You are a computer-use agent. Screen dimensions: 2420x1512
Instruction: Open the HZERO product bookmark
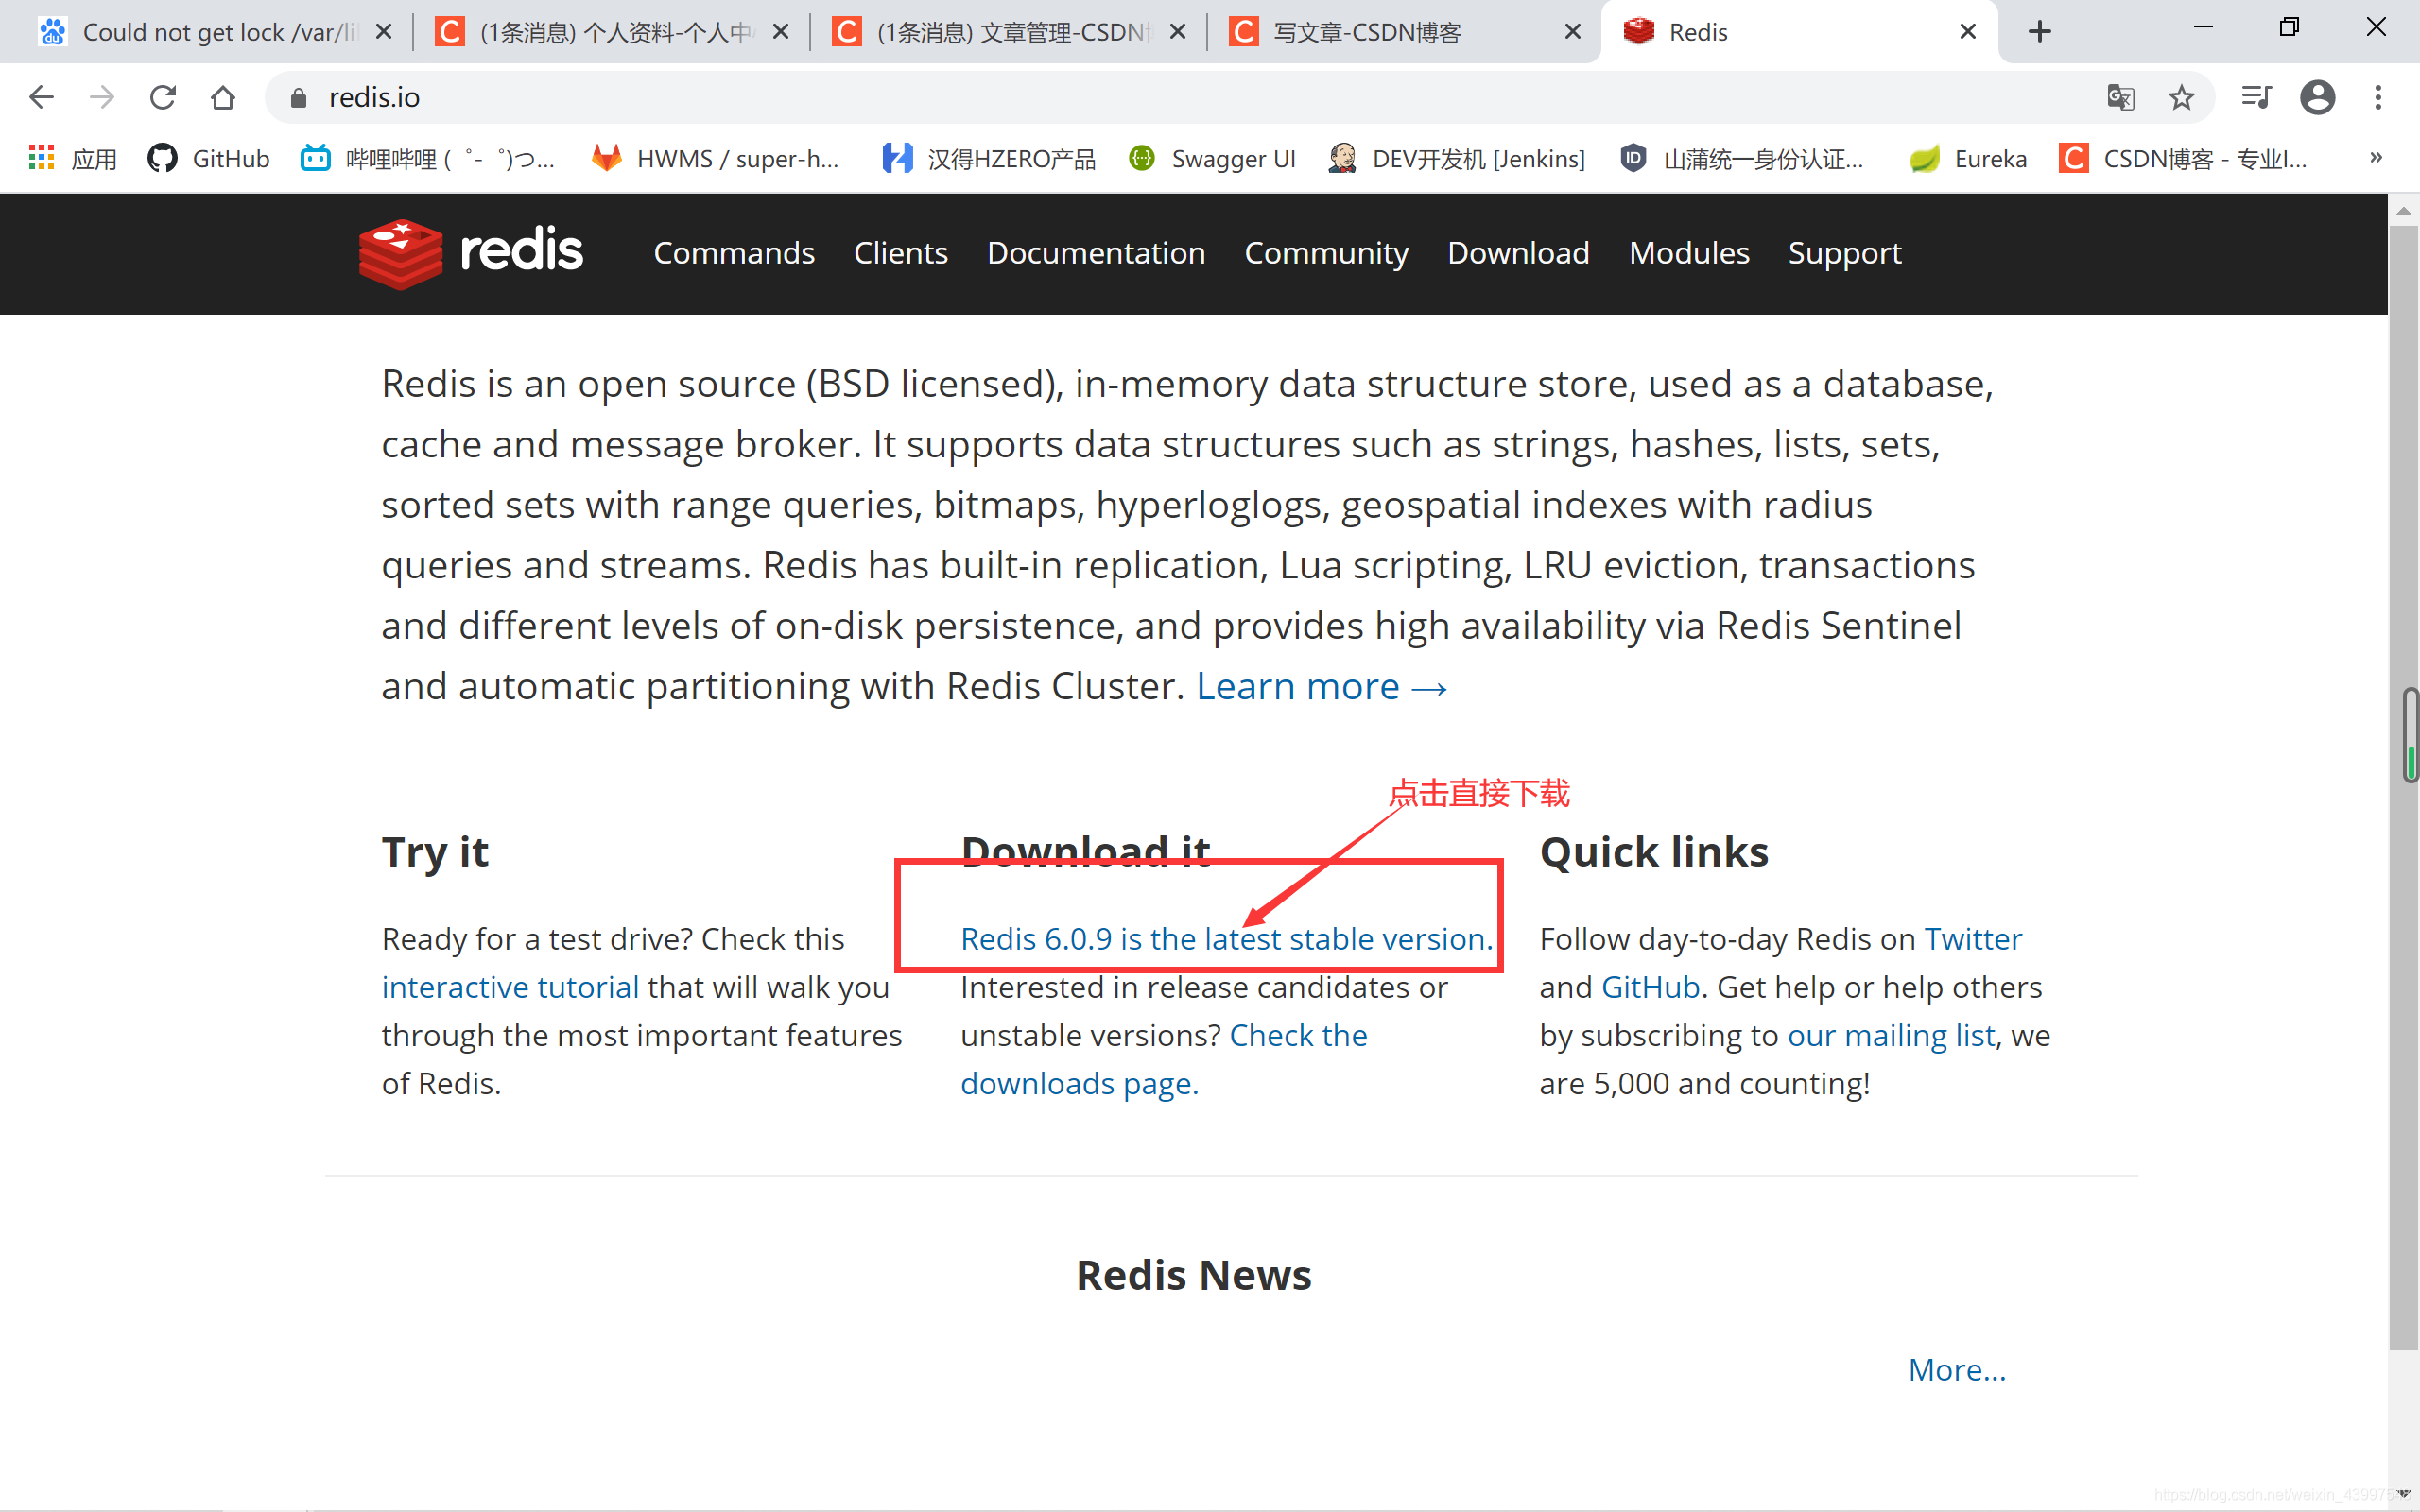coord(989,158)
